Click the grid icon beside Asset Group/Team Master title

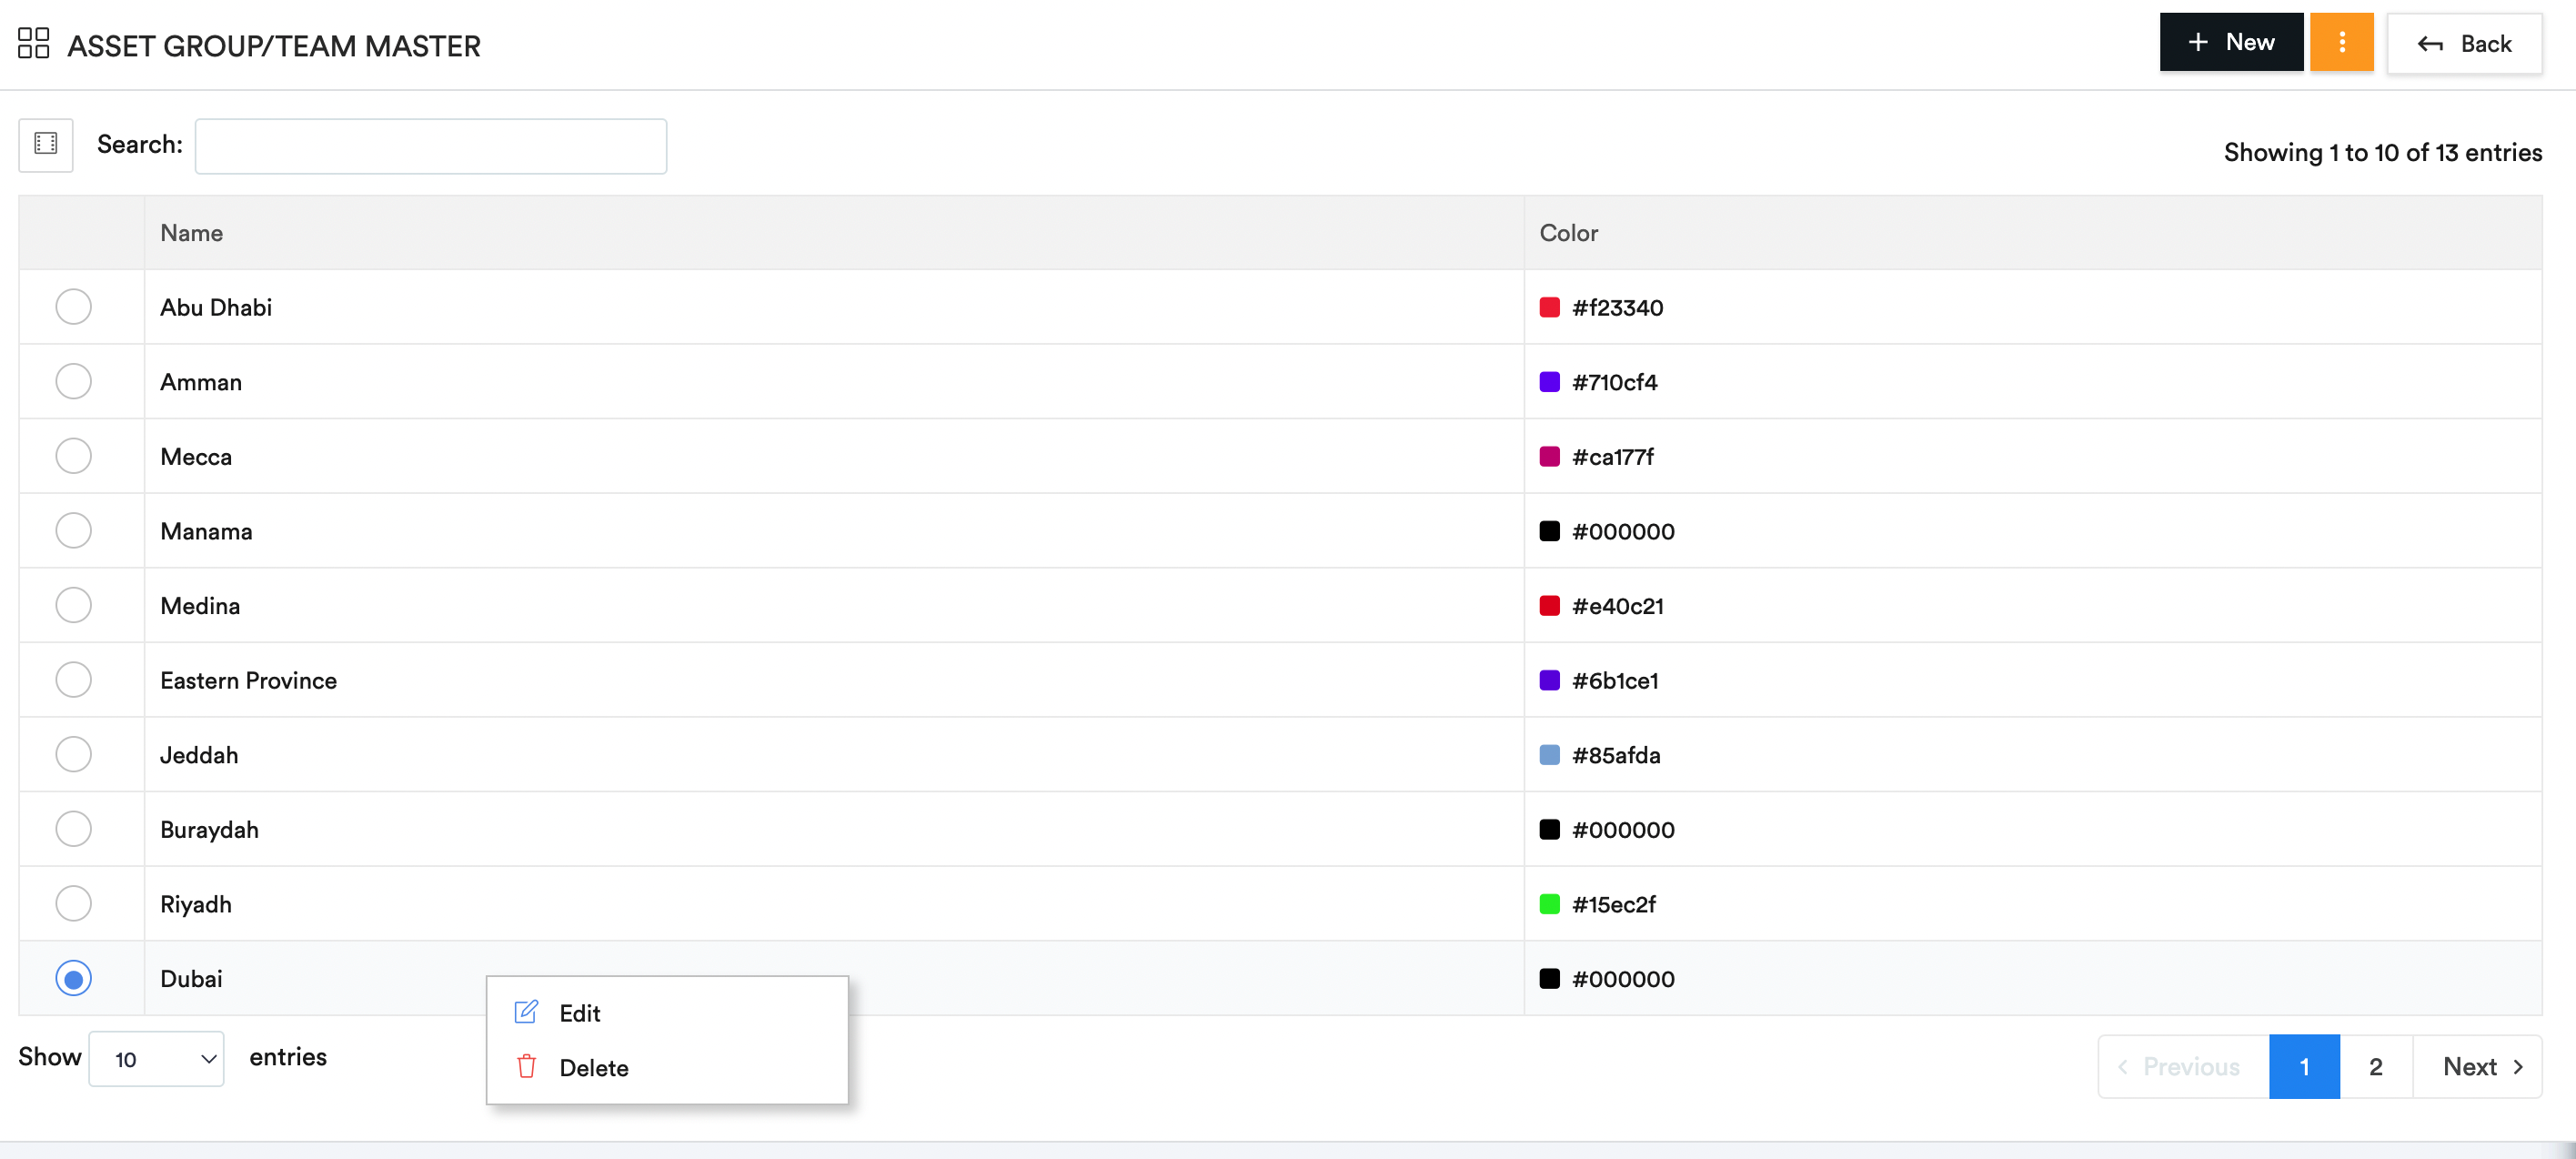tap(33, 43)
